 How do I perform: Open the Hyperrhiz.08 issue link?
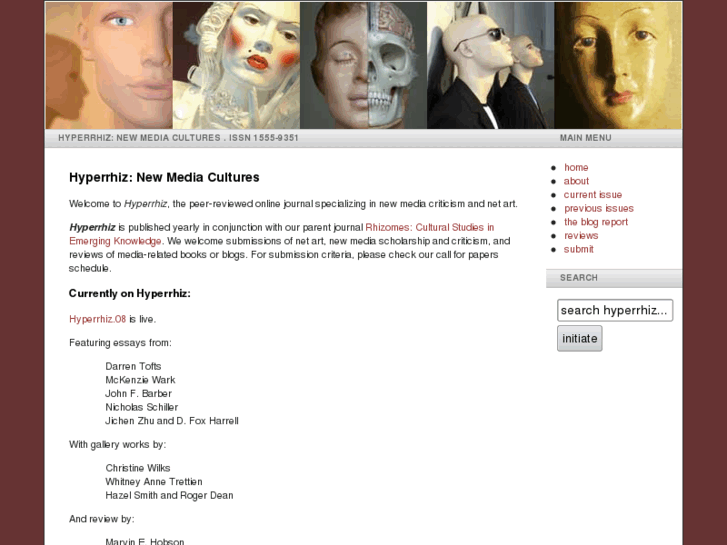coord(97,319)
